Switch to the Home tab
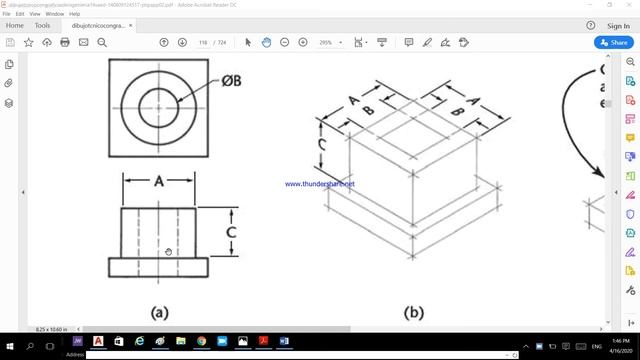Screen dimensions: 640x360 pyautogui.click(x=15, y=25)
